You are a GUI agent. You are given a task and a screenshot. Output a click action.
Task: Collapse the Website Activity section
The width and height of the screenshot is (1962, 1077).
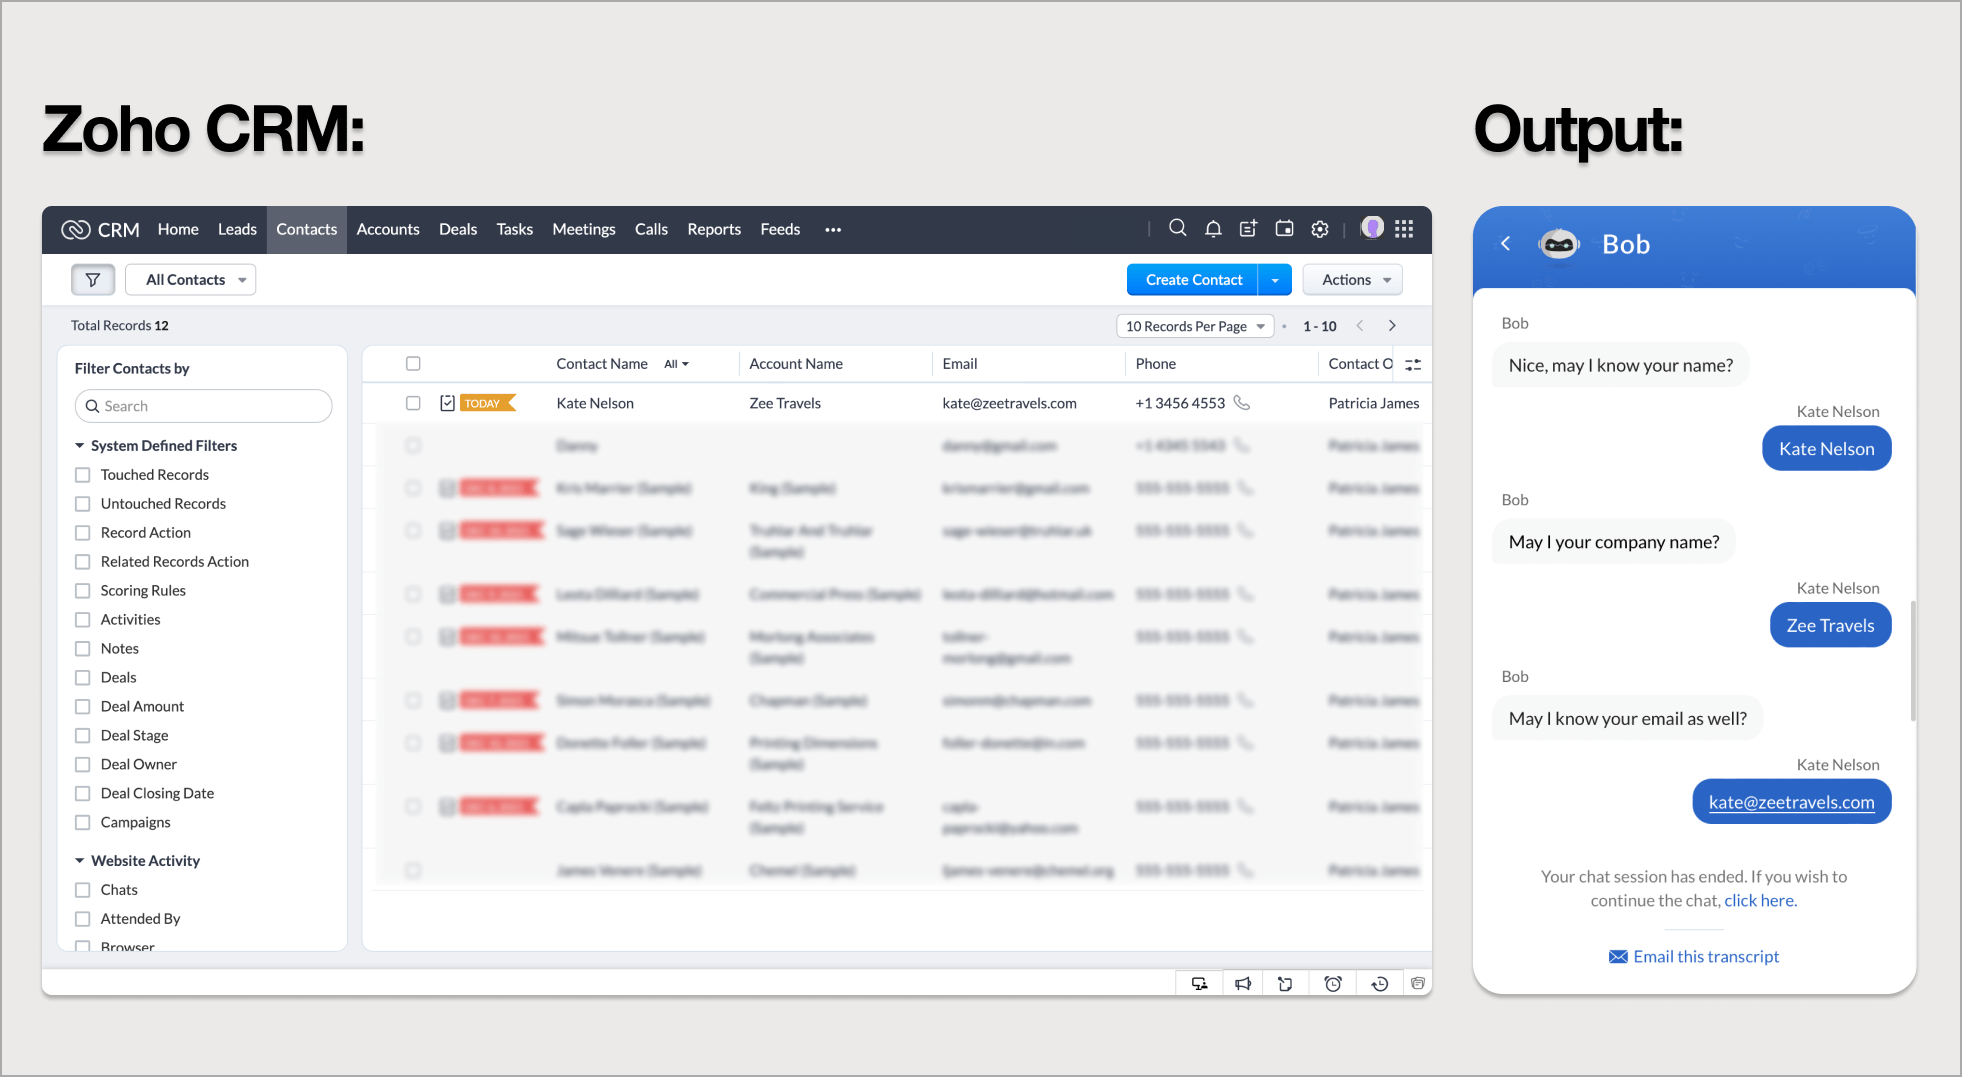[80, 861]
